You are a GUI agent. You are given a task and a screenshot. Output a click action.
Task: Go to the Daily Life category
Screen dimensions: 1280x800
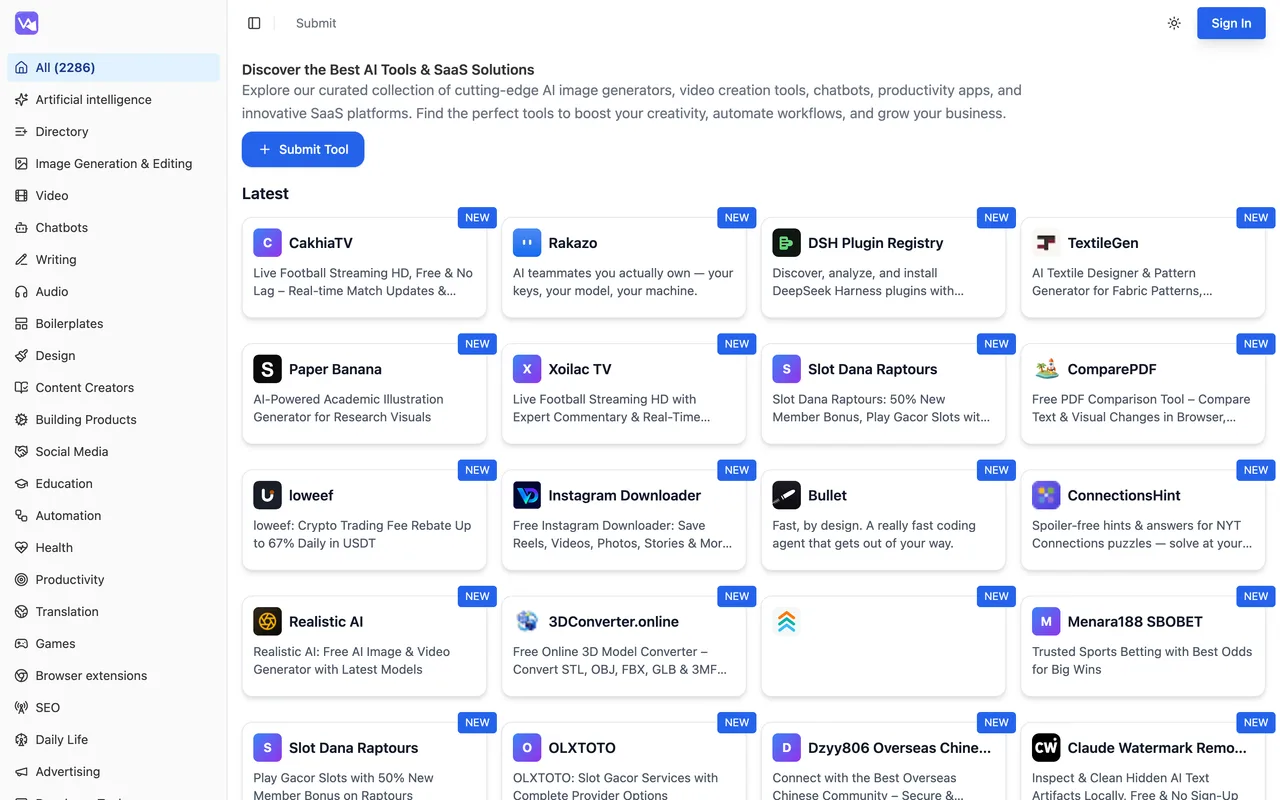[113, 739]
